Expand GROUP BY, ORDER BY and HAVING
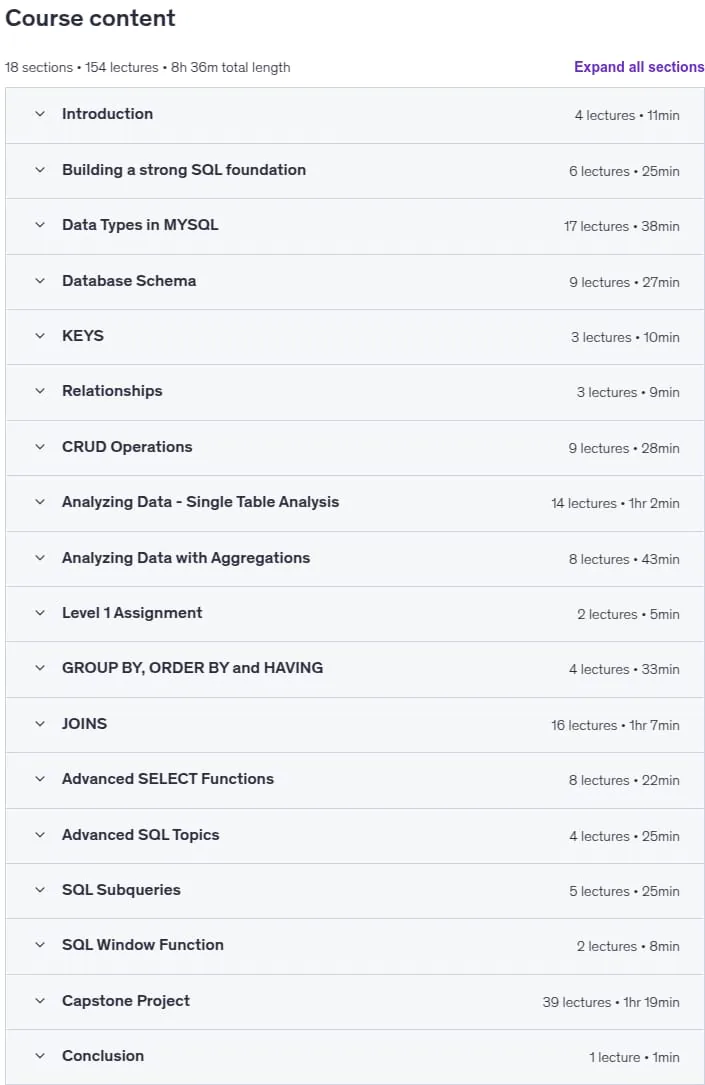The height and width of the screenshot is (1085, 705). [355, 668]
